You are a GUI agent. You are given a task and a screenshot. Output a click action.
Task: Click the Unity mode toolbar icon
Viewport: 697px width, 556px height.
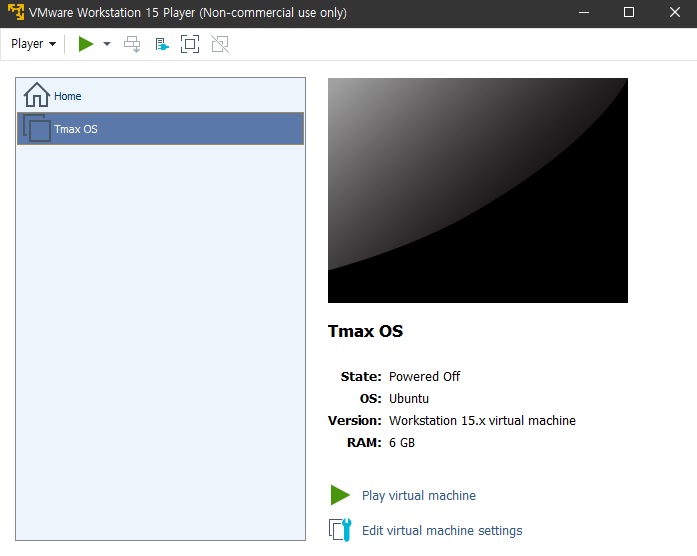220,44
